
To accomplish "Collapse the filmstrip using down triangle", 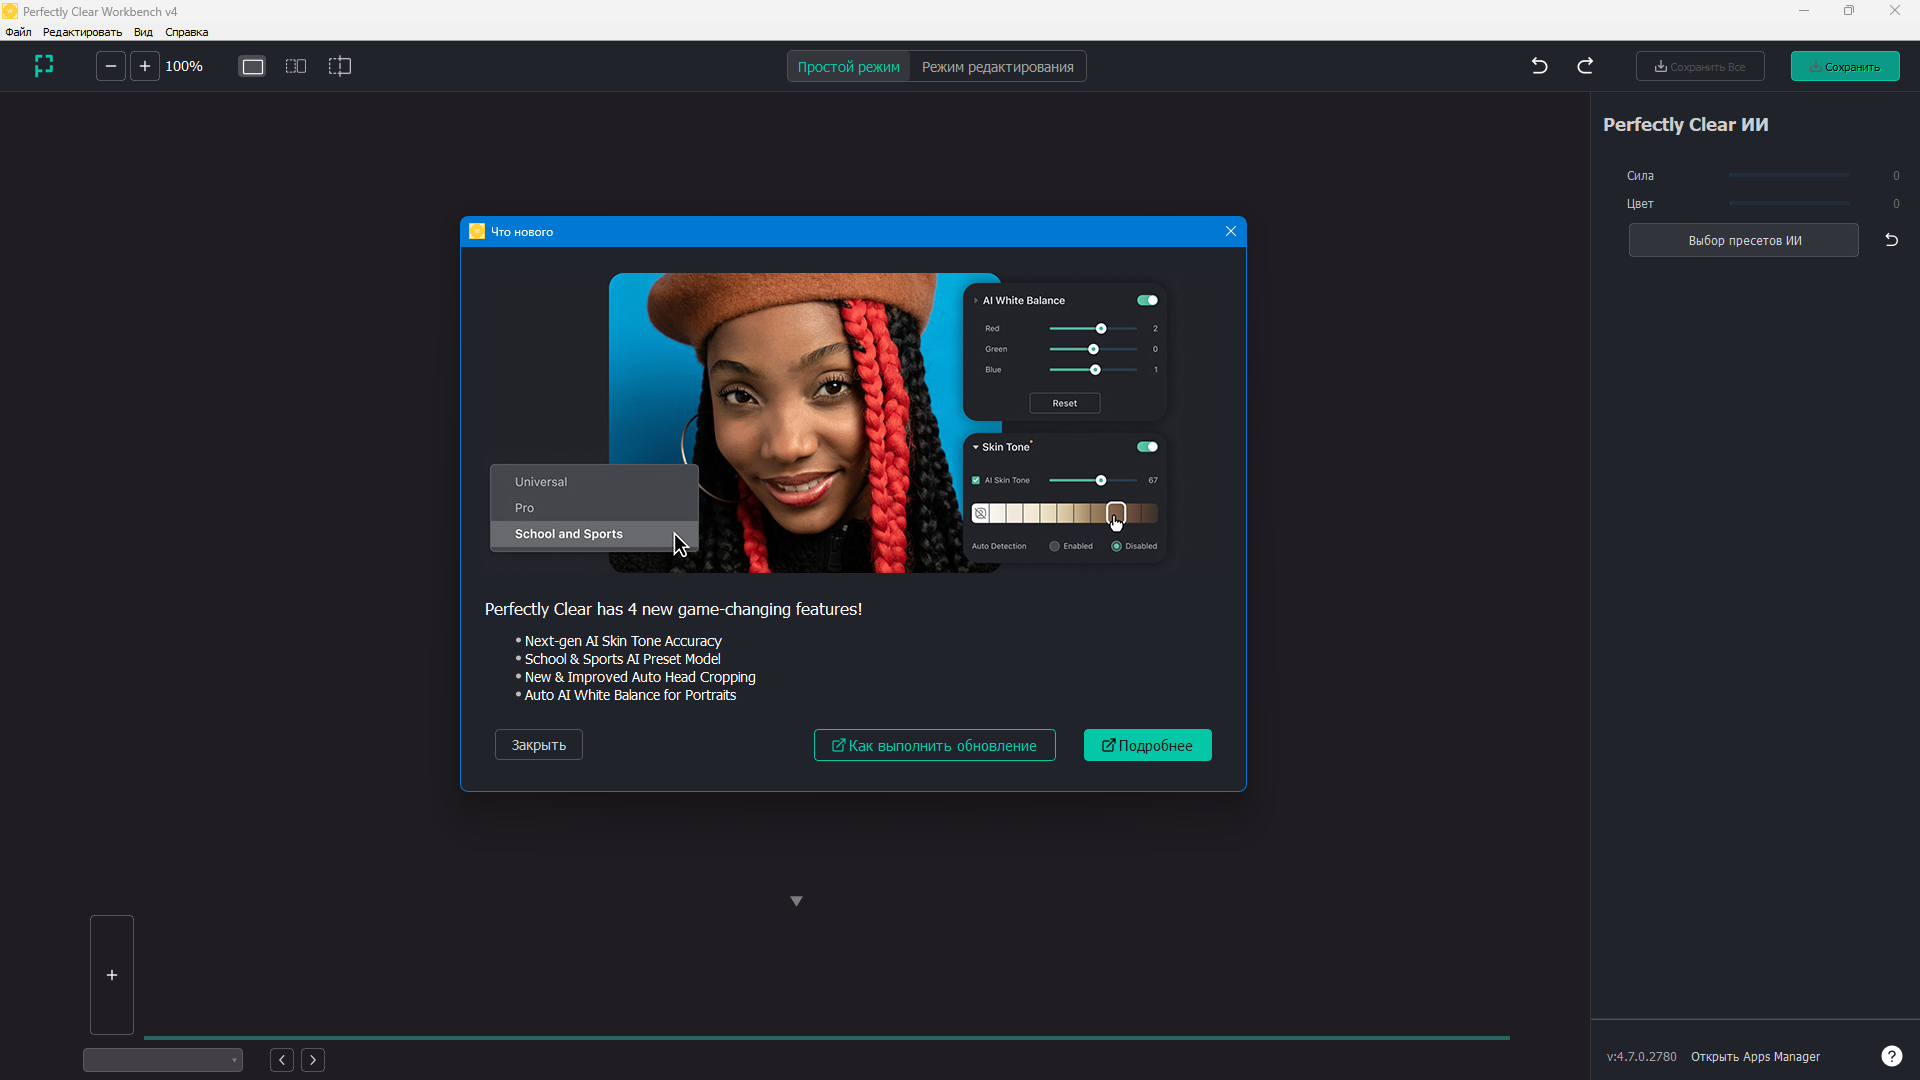I will click(x=796, y=901).
